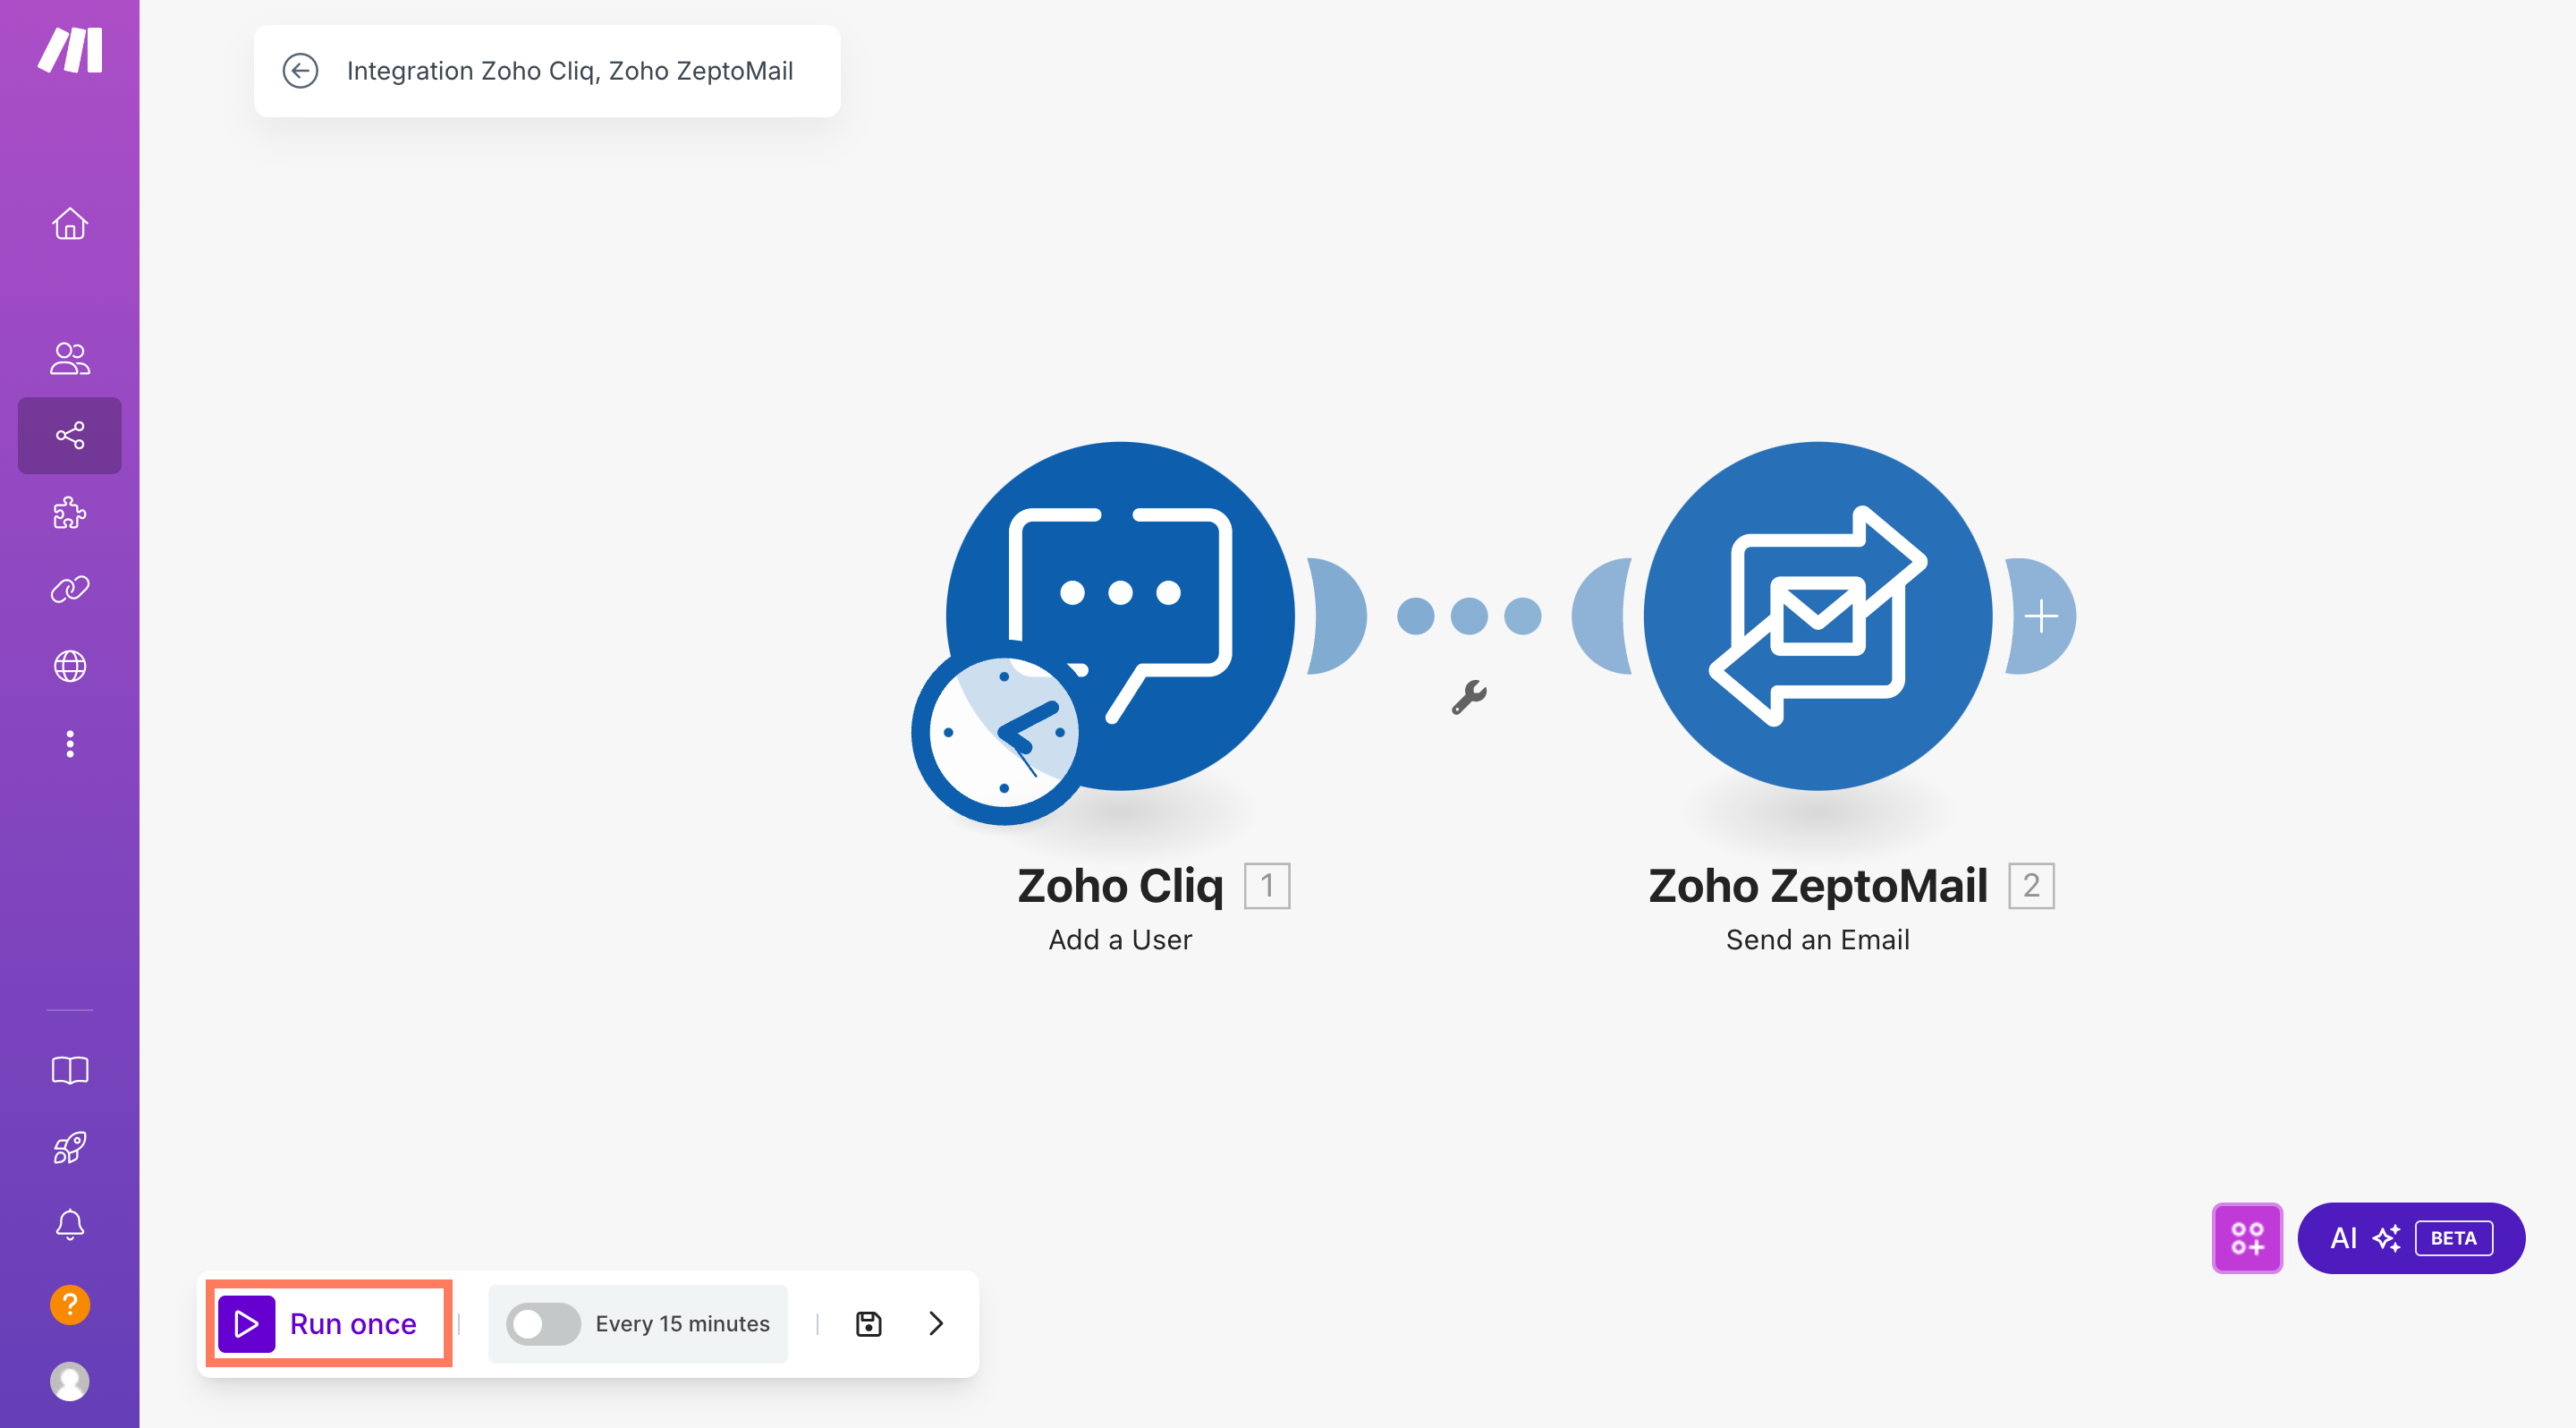Click the Run once button
Viewport: 2576px width, 1428px height.
tap(329, 1323)
